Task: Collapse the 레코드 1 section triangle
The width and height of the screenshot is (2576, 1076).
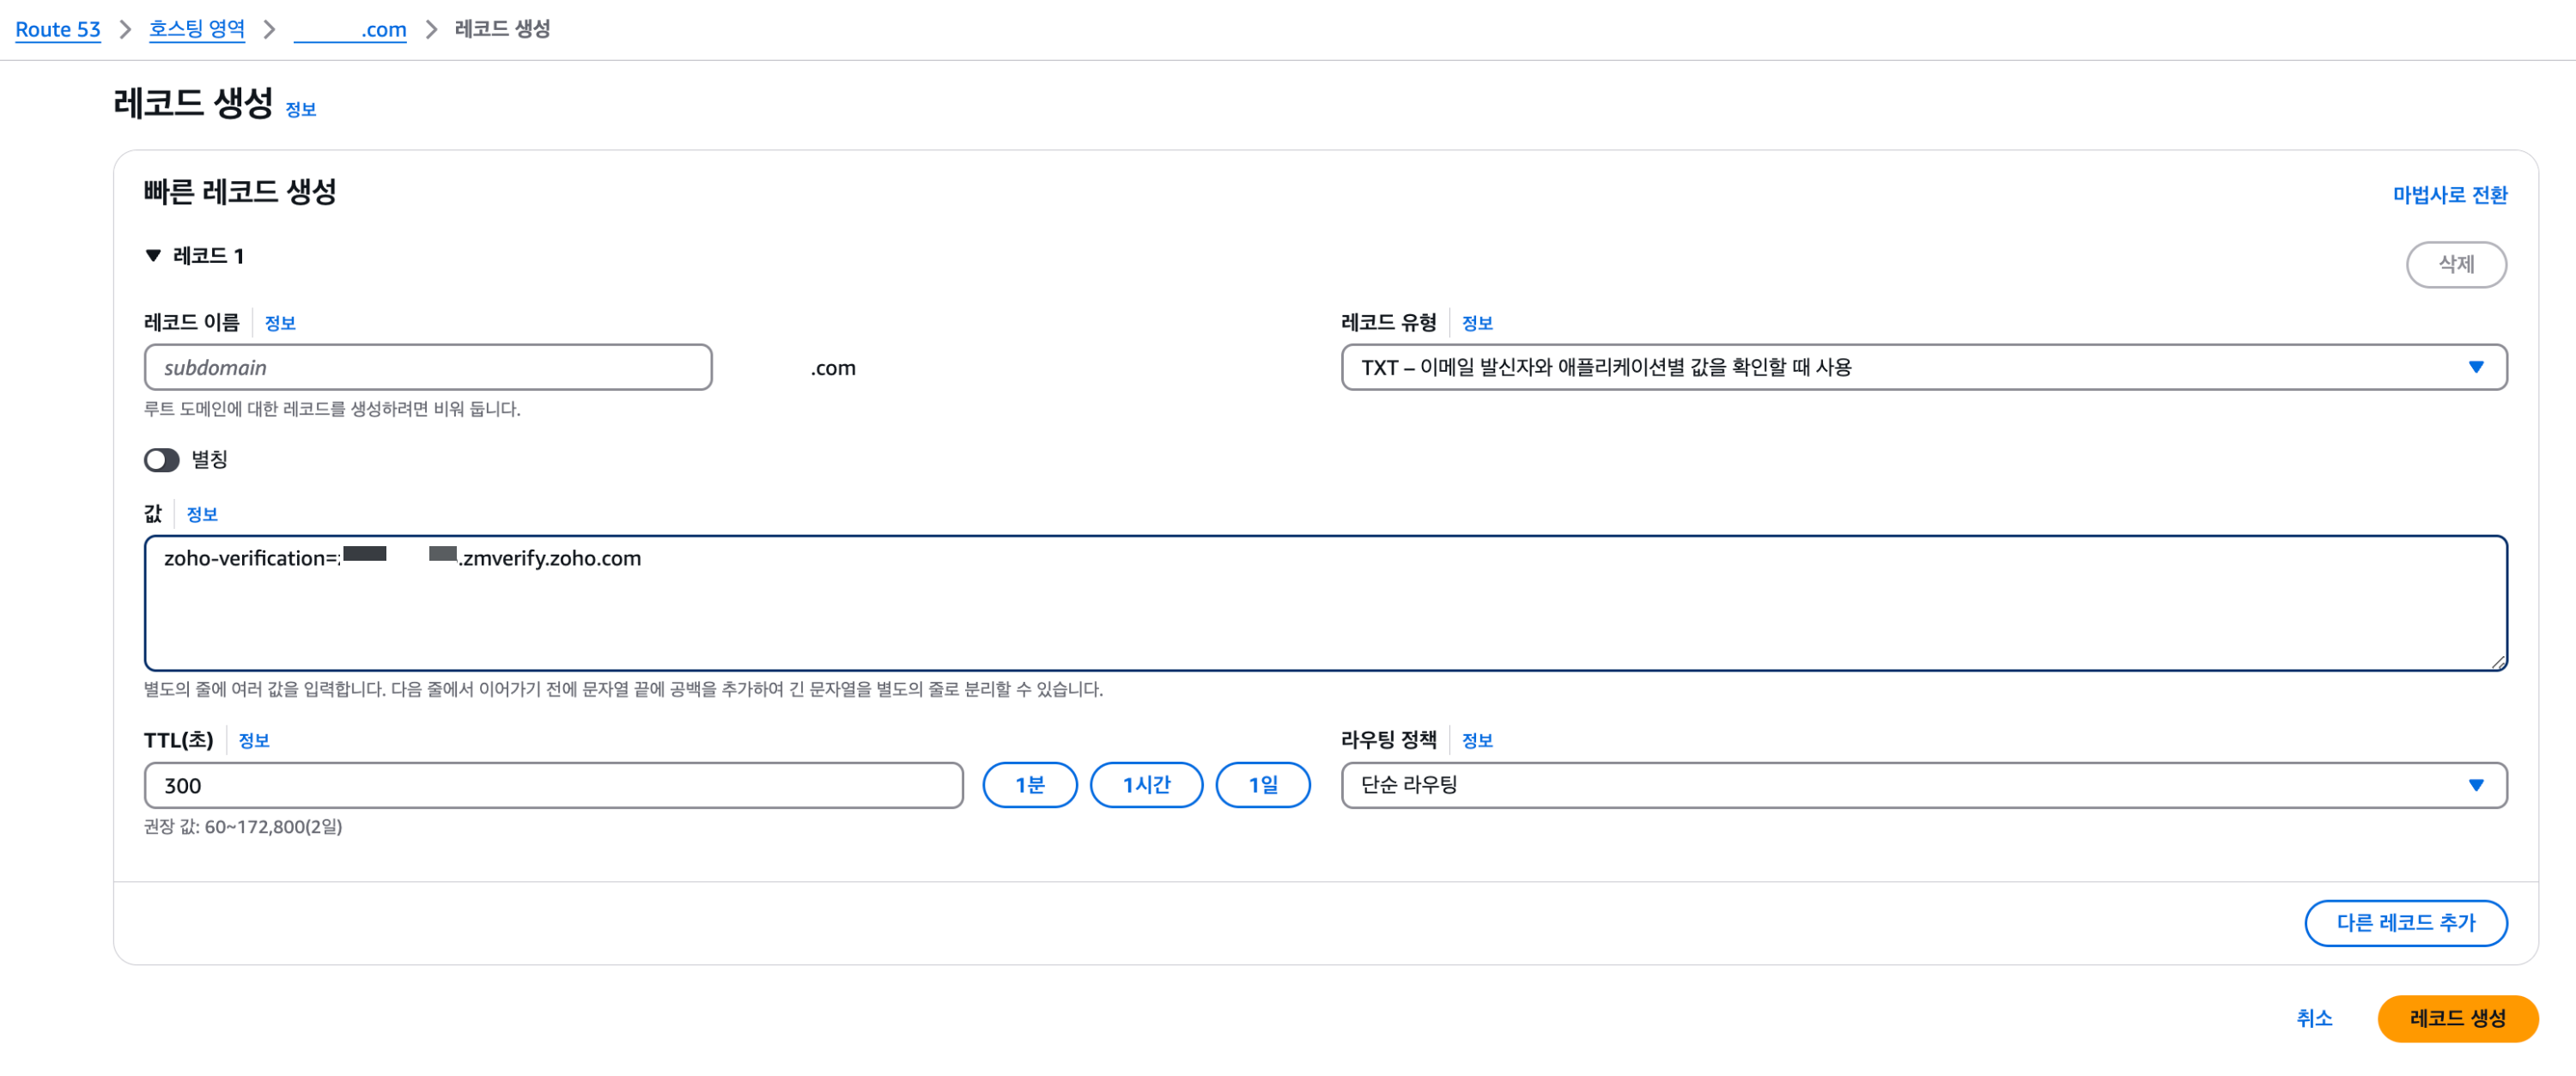Action: [x=153, y=256]
